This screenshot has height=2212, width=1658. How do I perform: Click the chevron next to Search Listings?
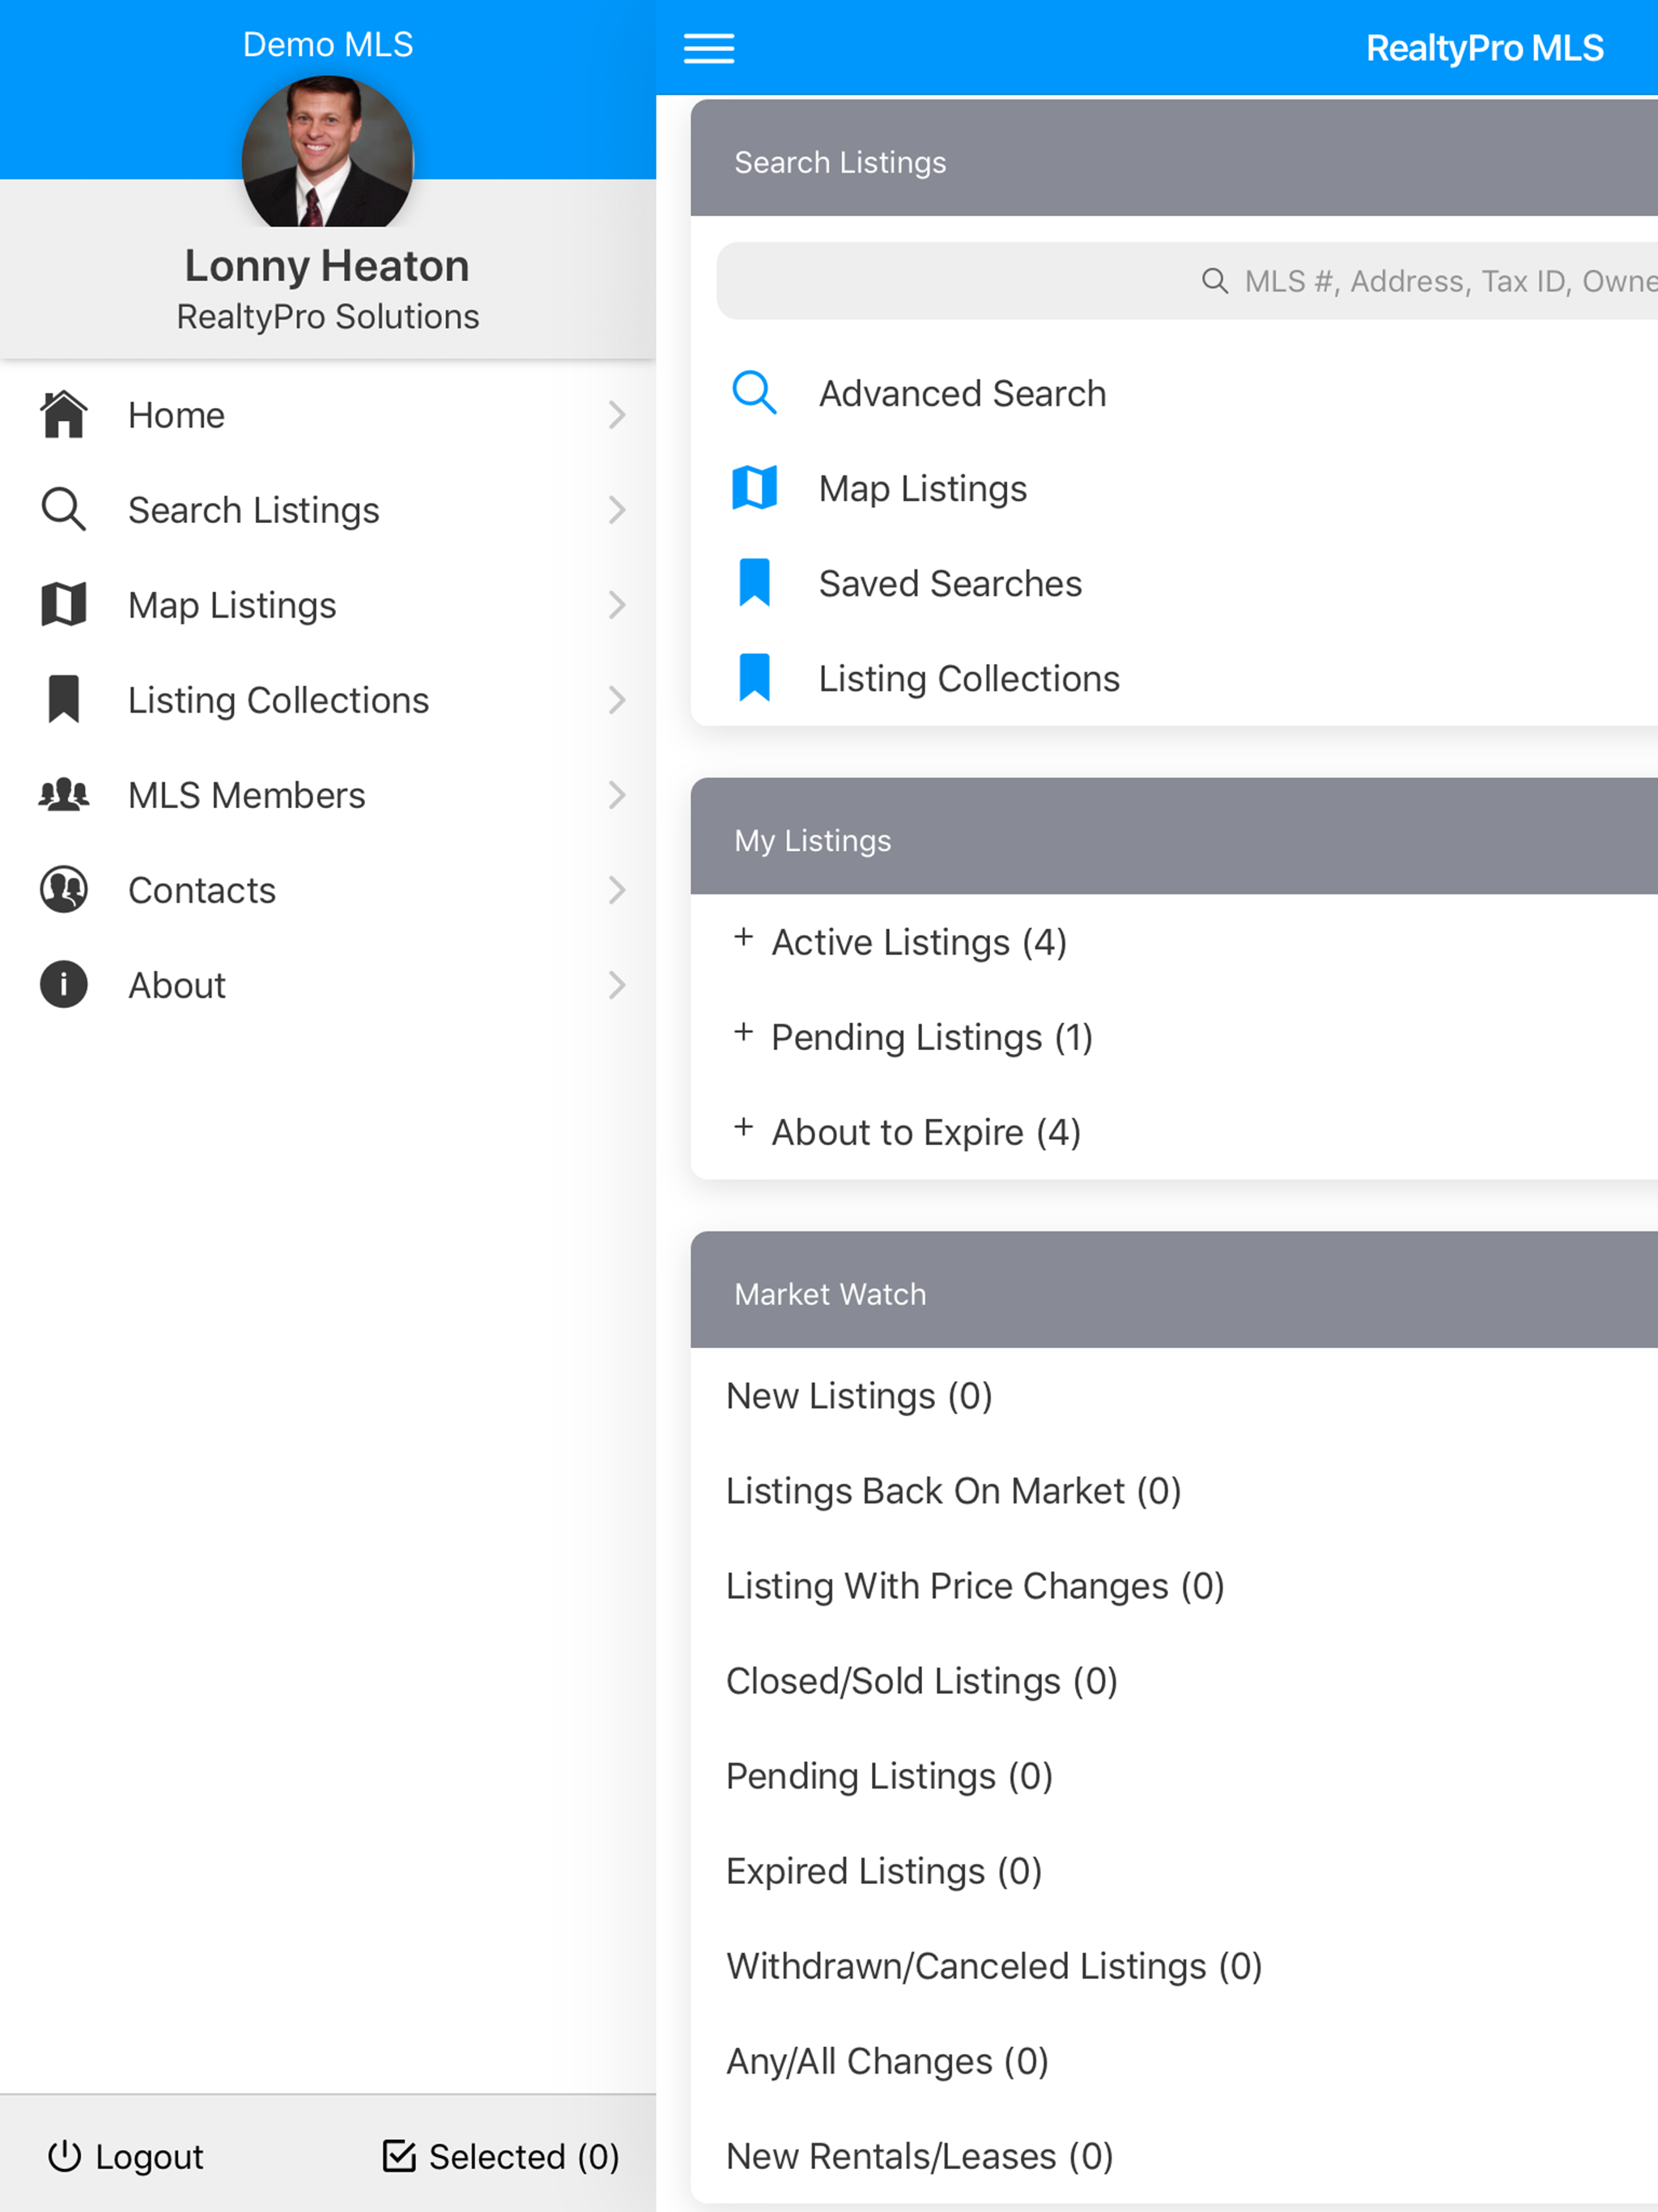pyautogui.click(x=617, y=510)
